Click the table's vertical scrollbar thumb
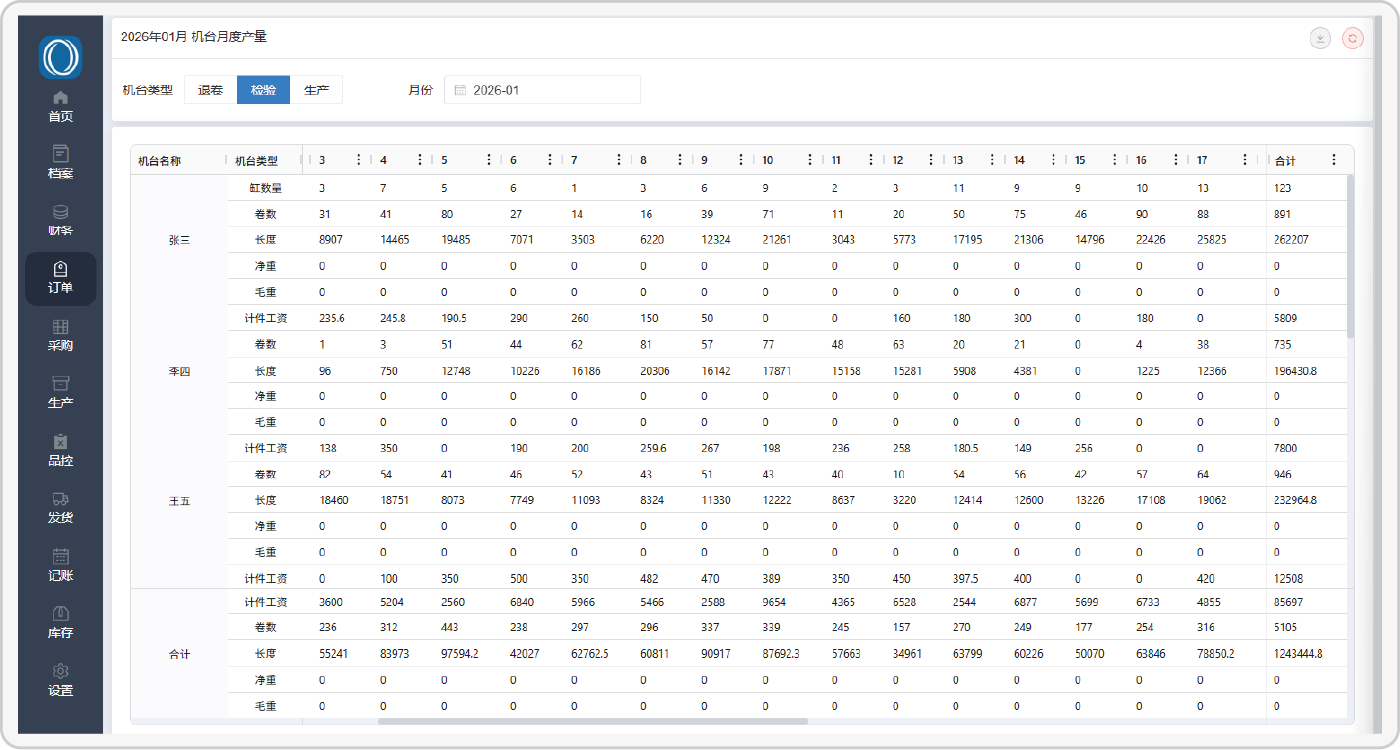The image size is (1400, 750). pyautogui.click(x=1350, y=257)
